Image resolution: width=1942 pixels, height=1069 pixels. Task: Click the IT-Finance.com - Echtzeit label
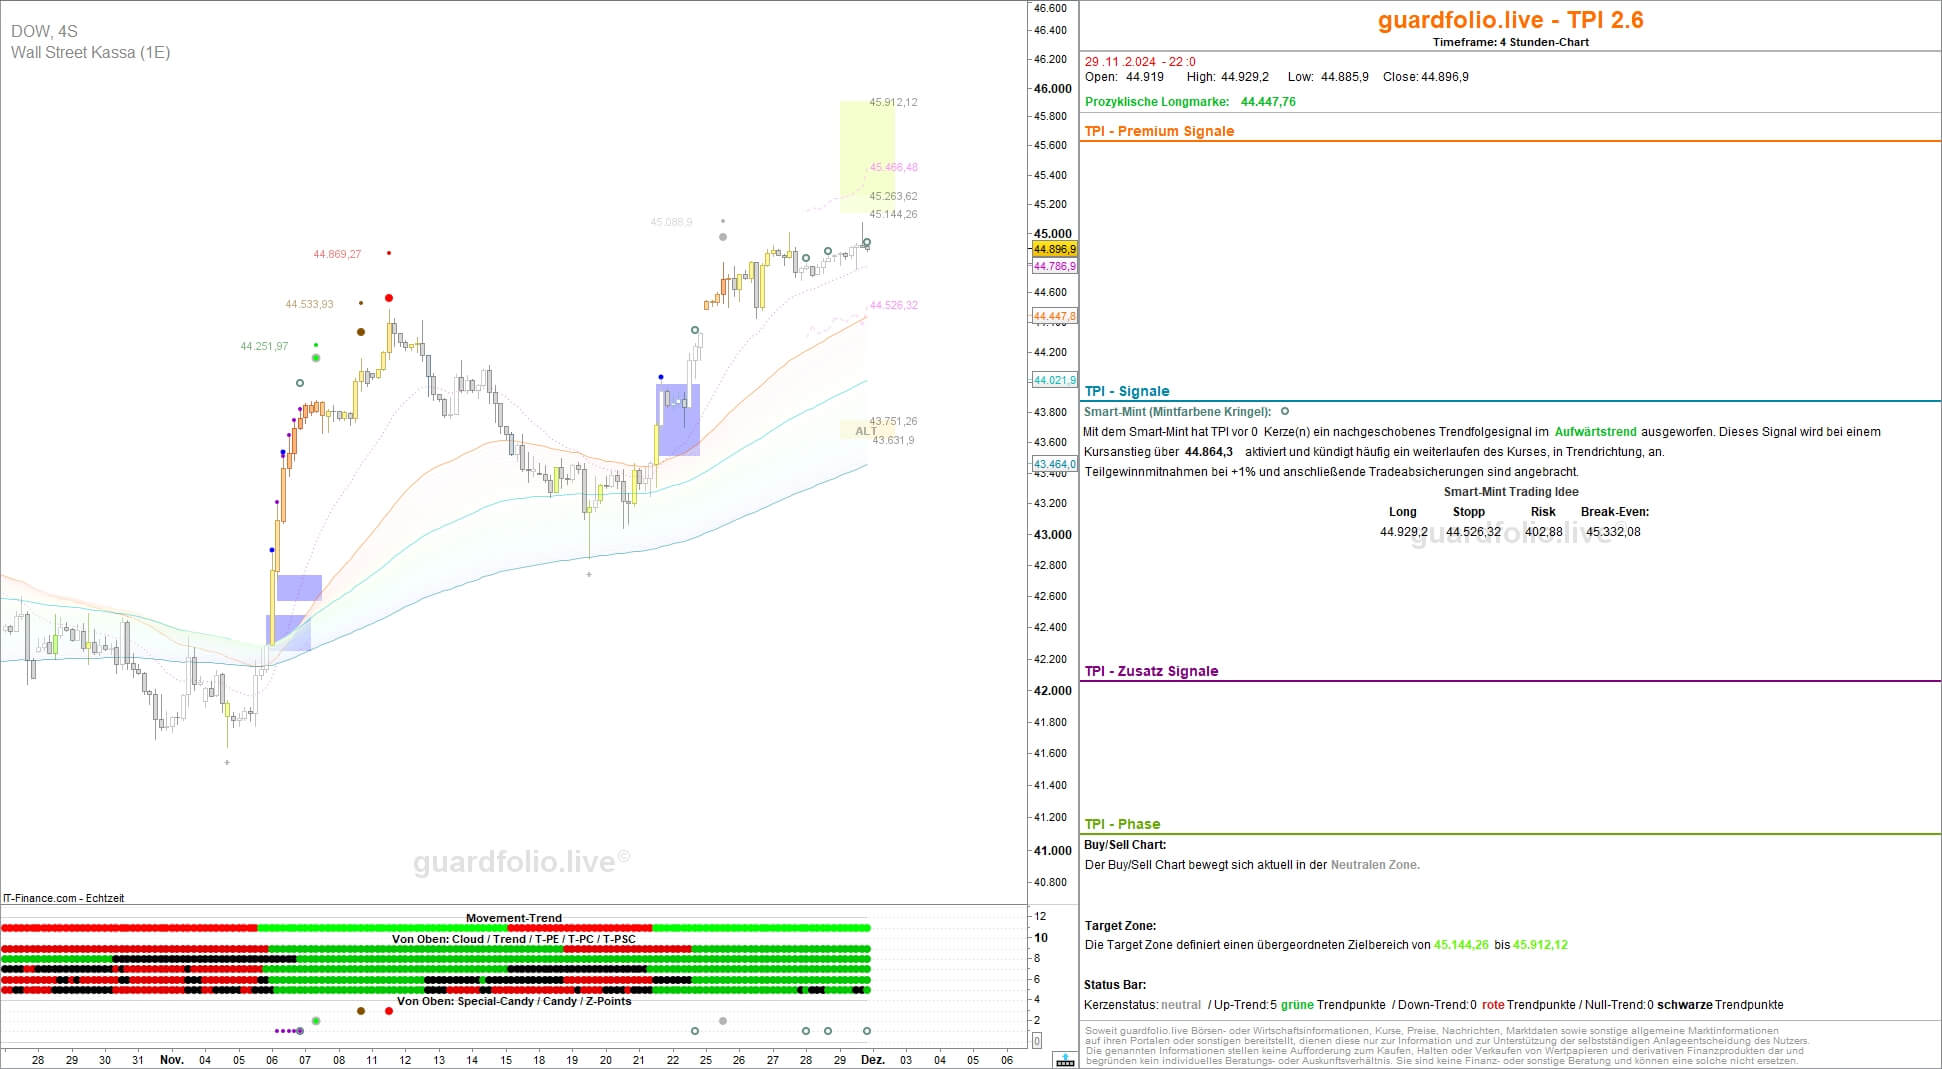[x=64, y=898]
